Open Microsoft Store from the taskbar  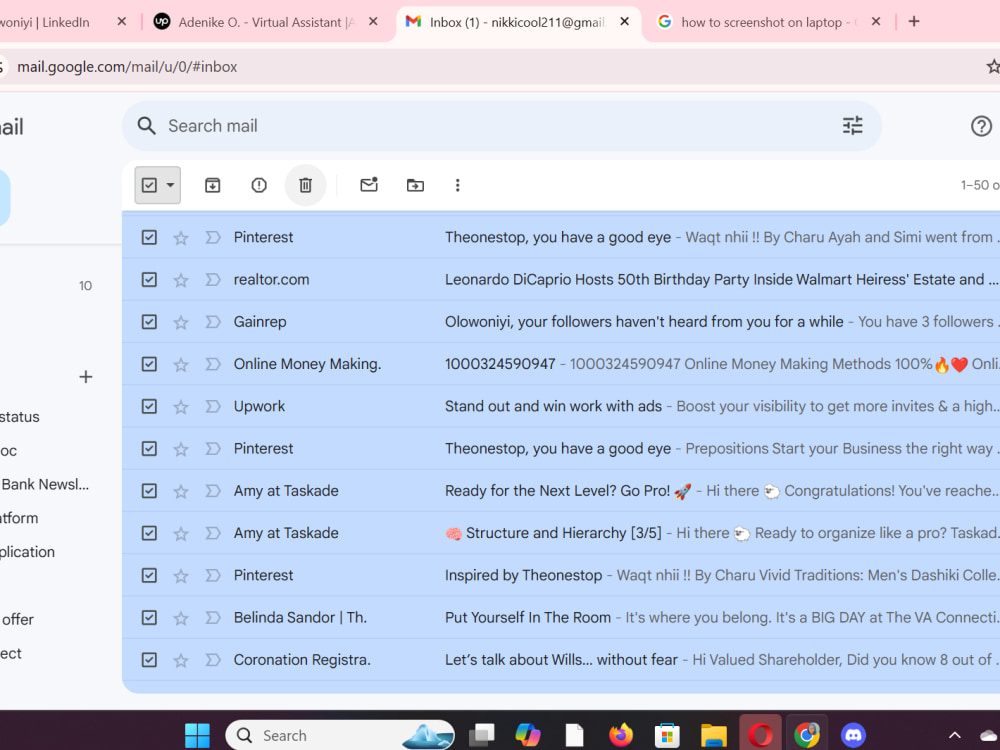coord(666,735)
